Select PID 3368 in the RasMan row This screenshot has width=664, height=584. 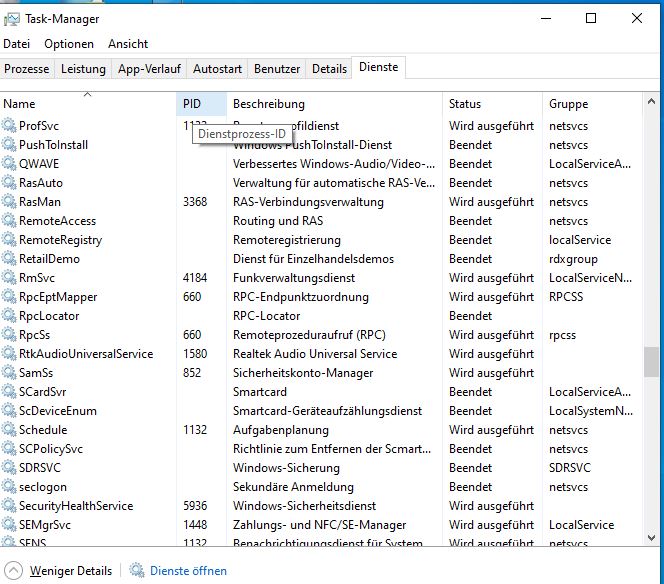tap(195, 202)
